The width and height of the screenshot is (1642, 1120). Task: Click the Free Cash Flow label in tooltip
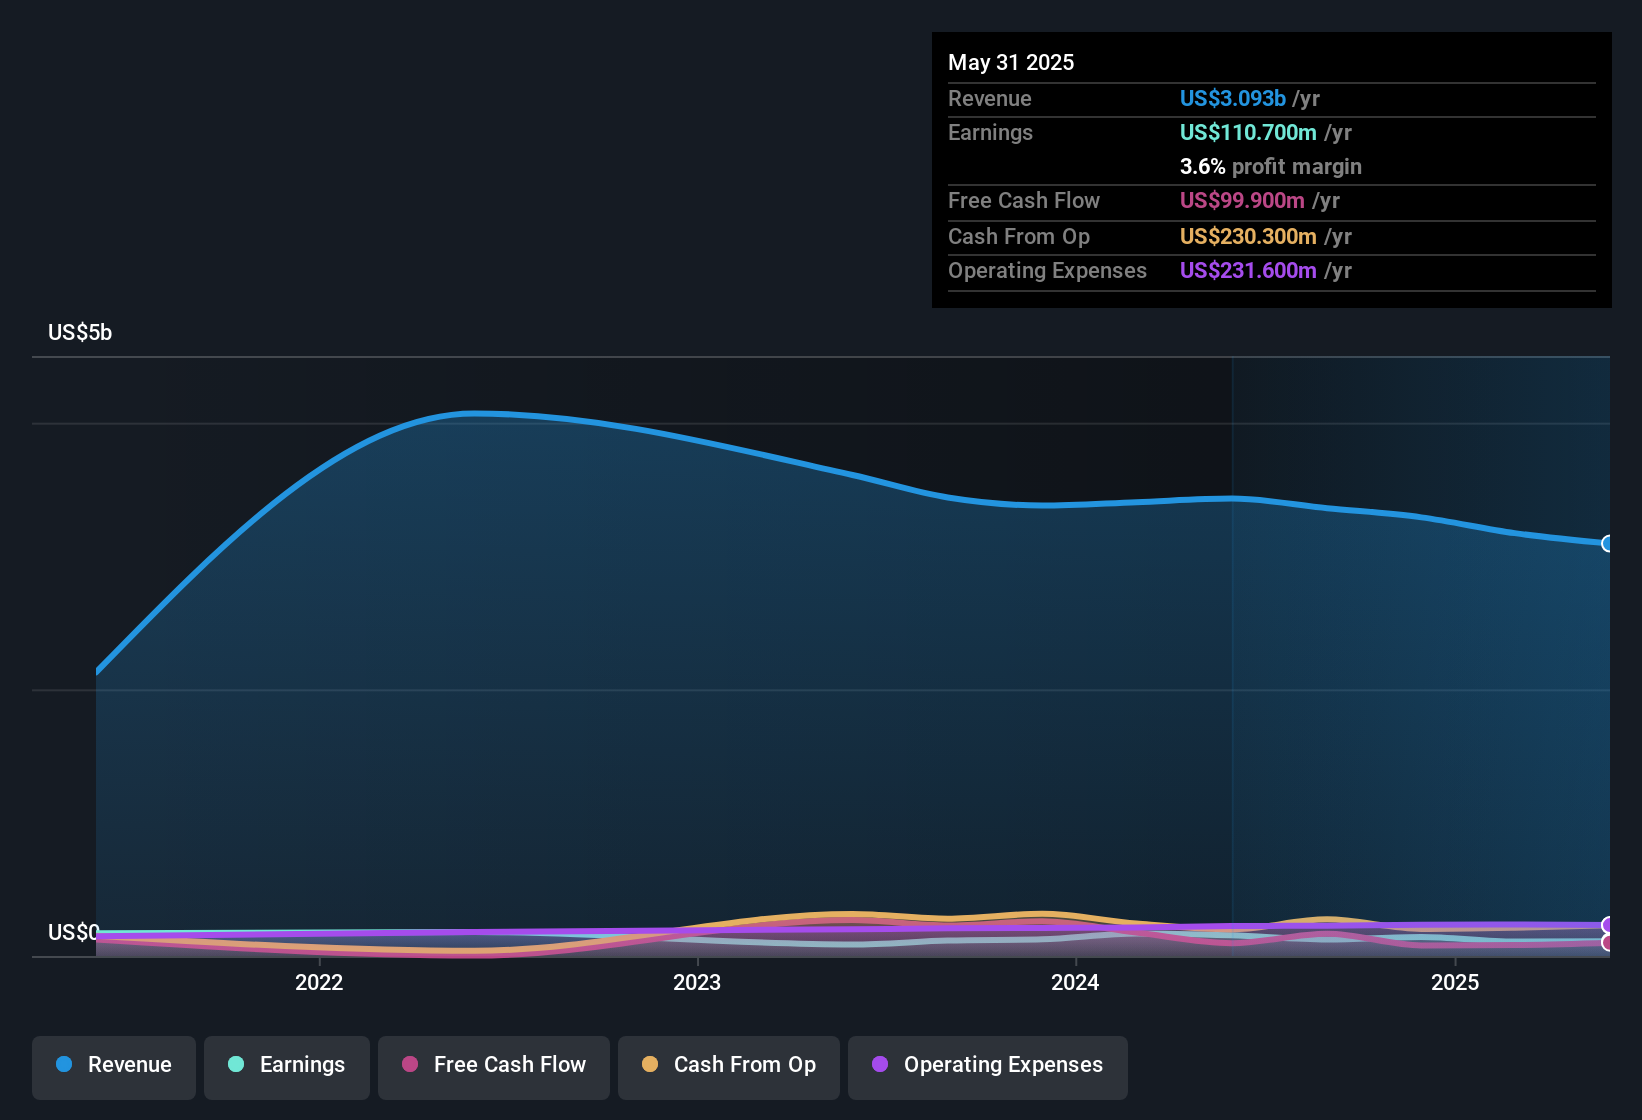(1024, 200)
